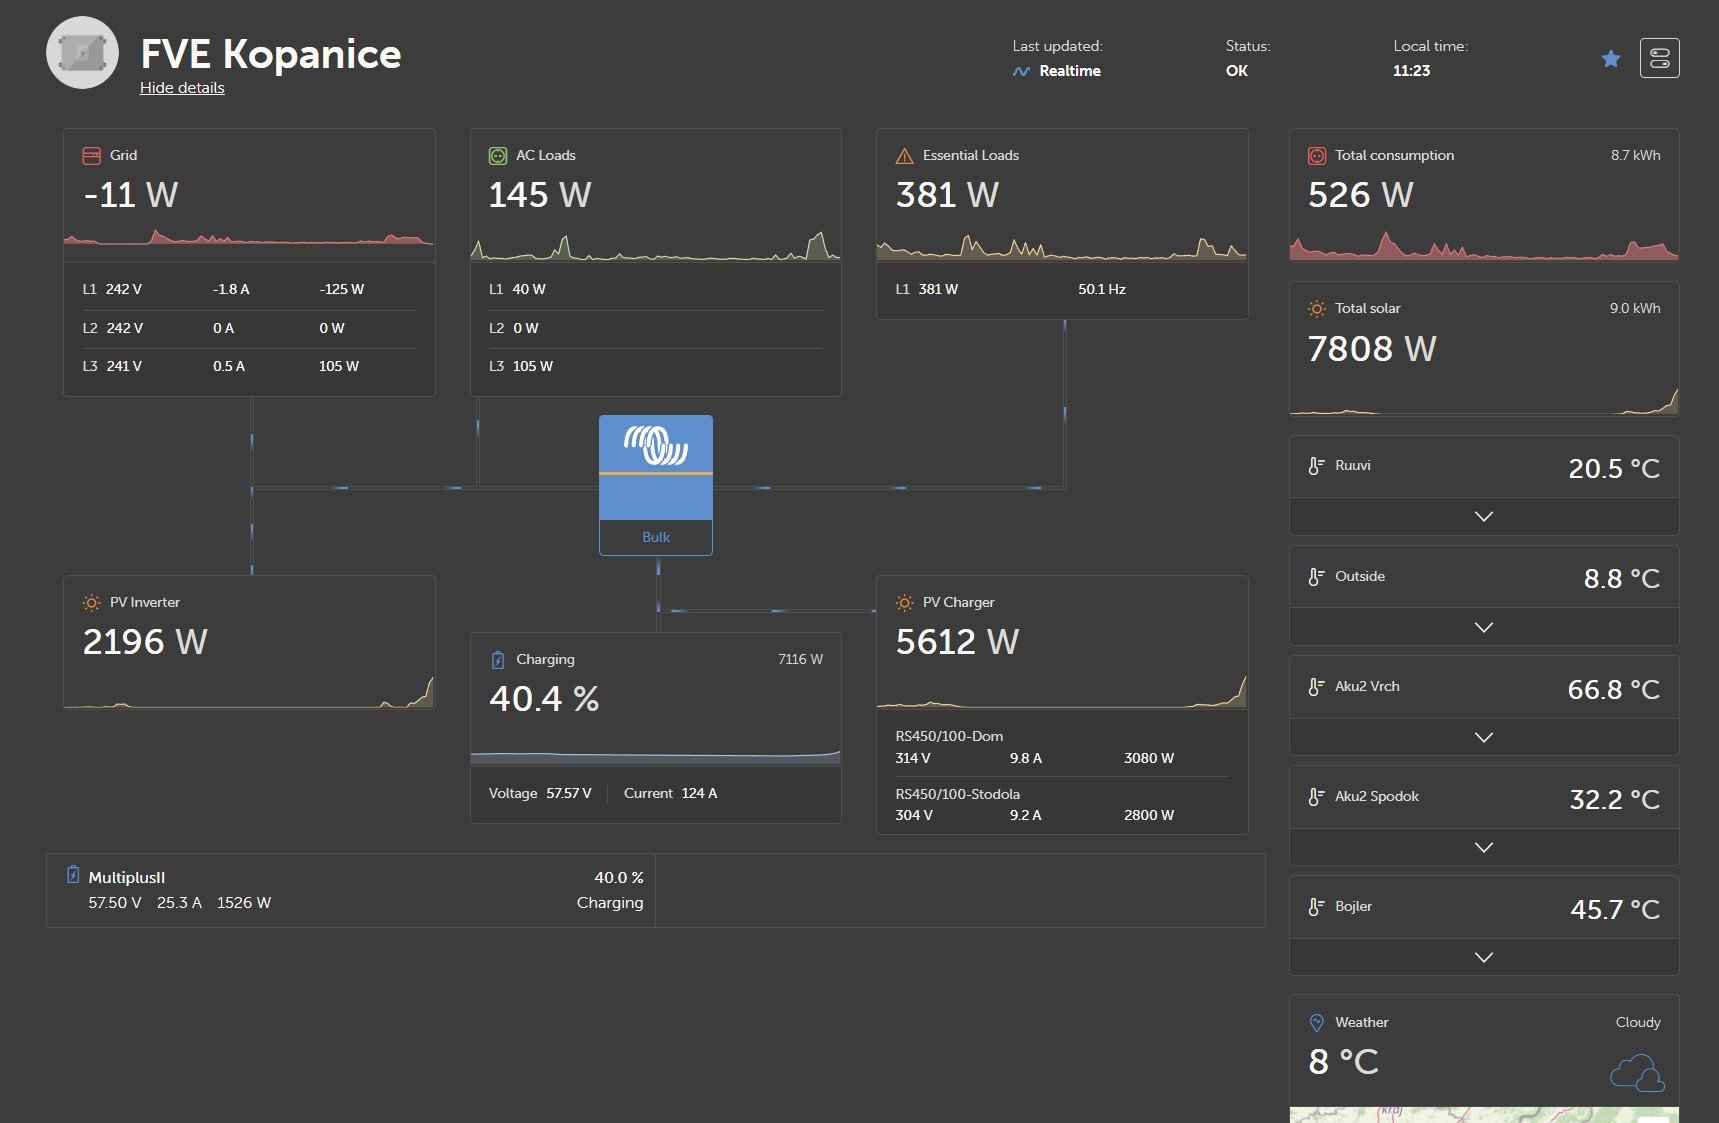Screen dimensions: 1719x1123
Task: Expand the Aku2 Vrch temperature widget
Action: pos(1484,737)
